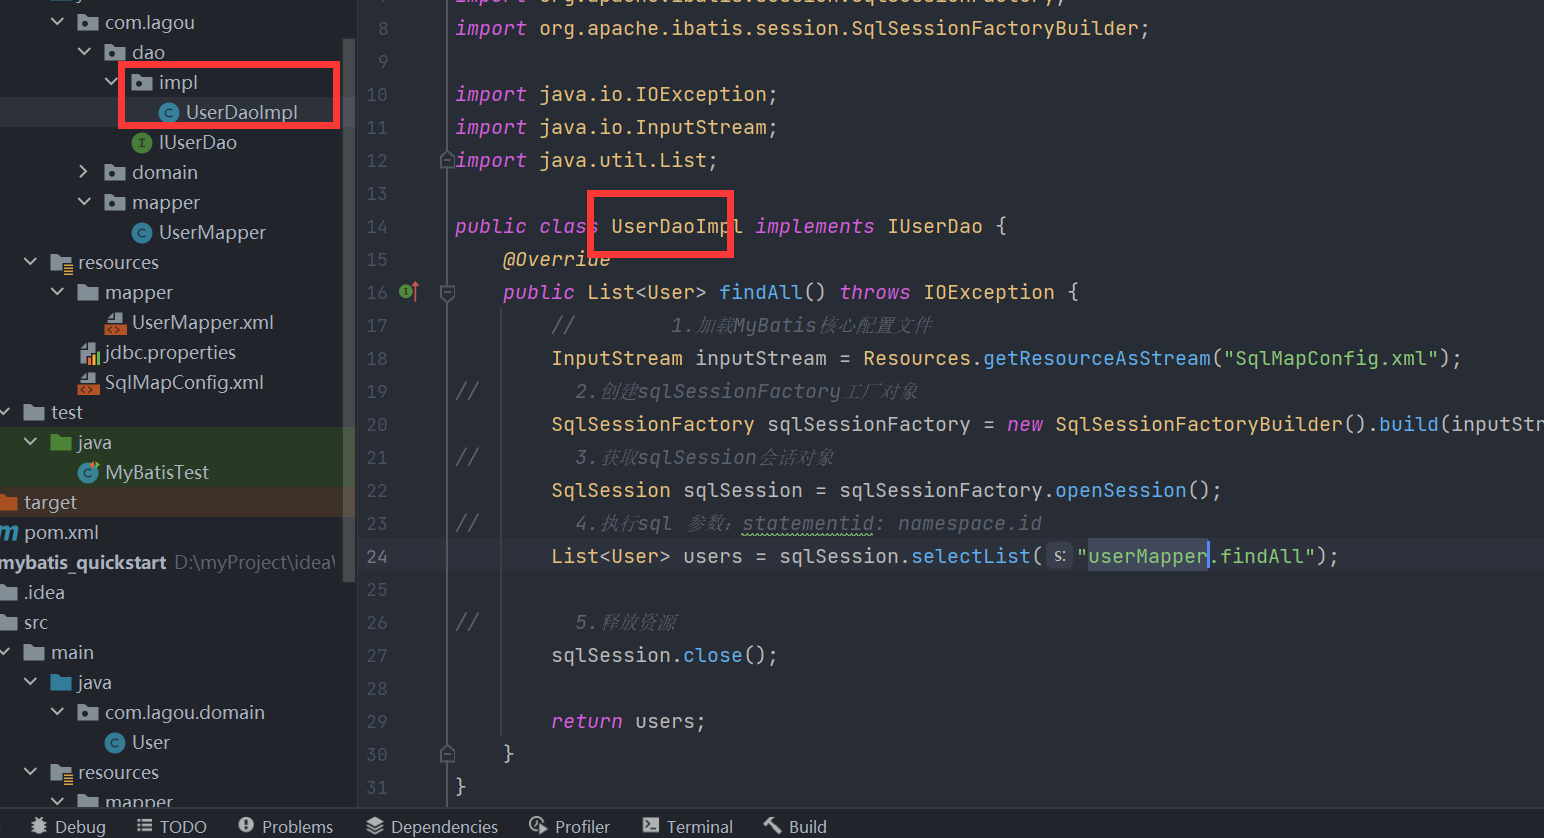Select UserDaoImpl in the project tree
The height and width of the screenshot is (838, 1544).
[x=242, y=113]
